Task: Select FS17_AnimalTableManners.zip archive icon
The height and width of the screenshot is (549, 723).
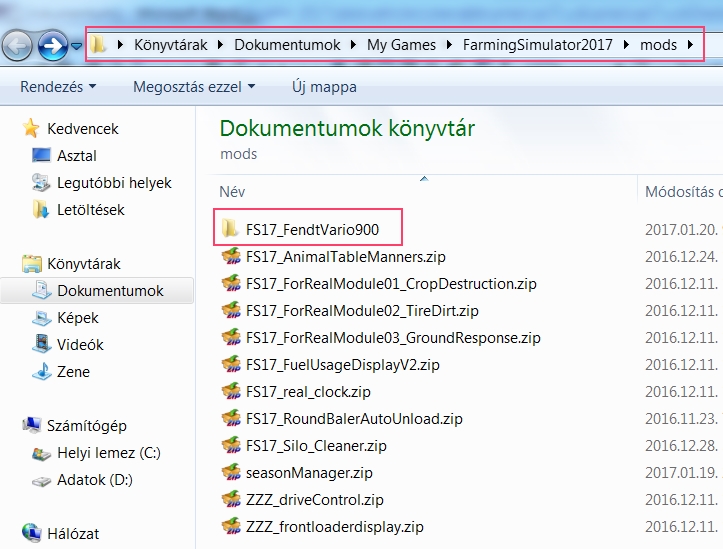Action: pyautogui.click(x=231, y=256)
